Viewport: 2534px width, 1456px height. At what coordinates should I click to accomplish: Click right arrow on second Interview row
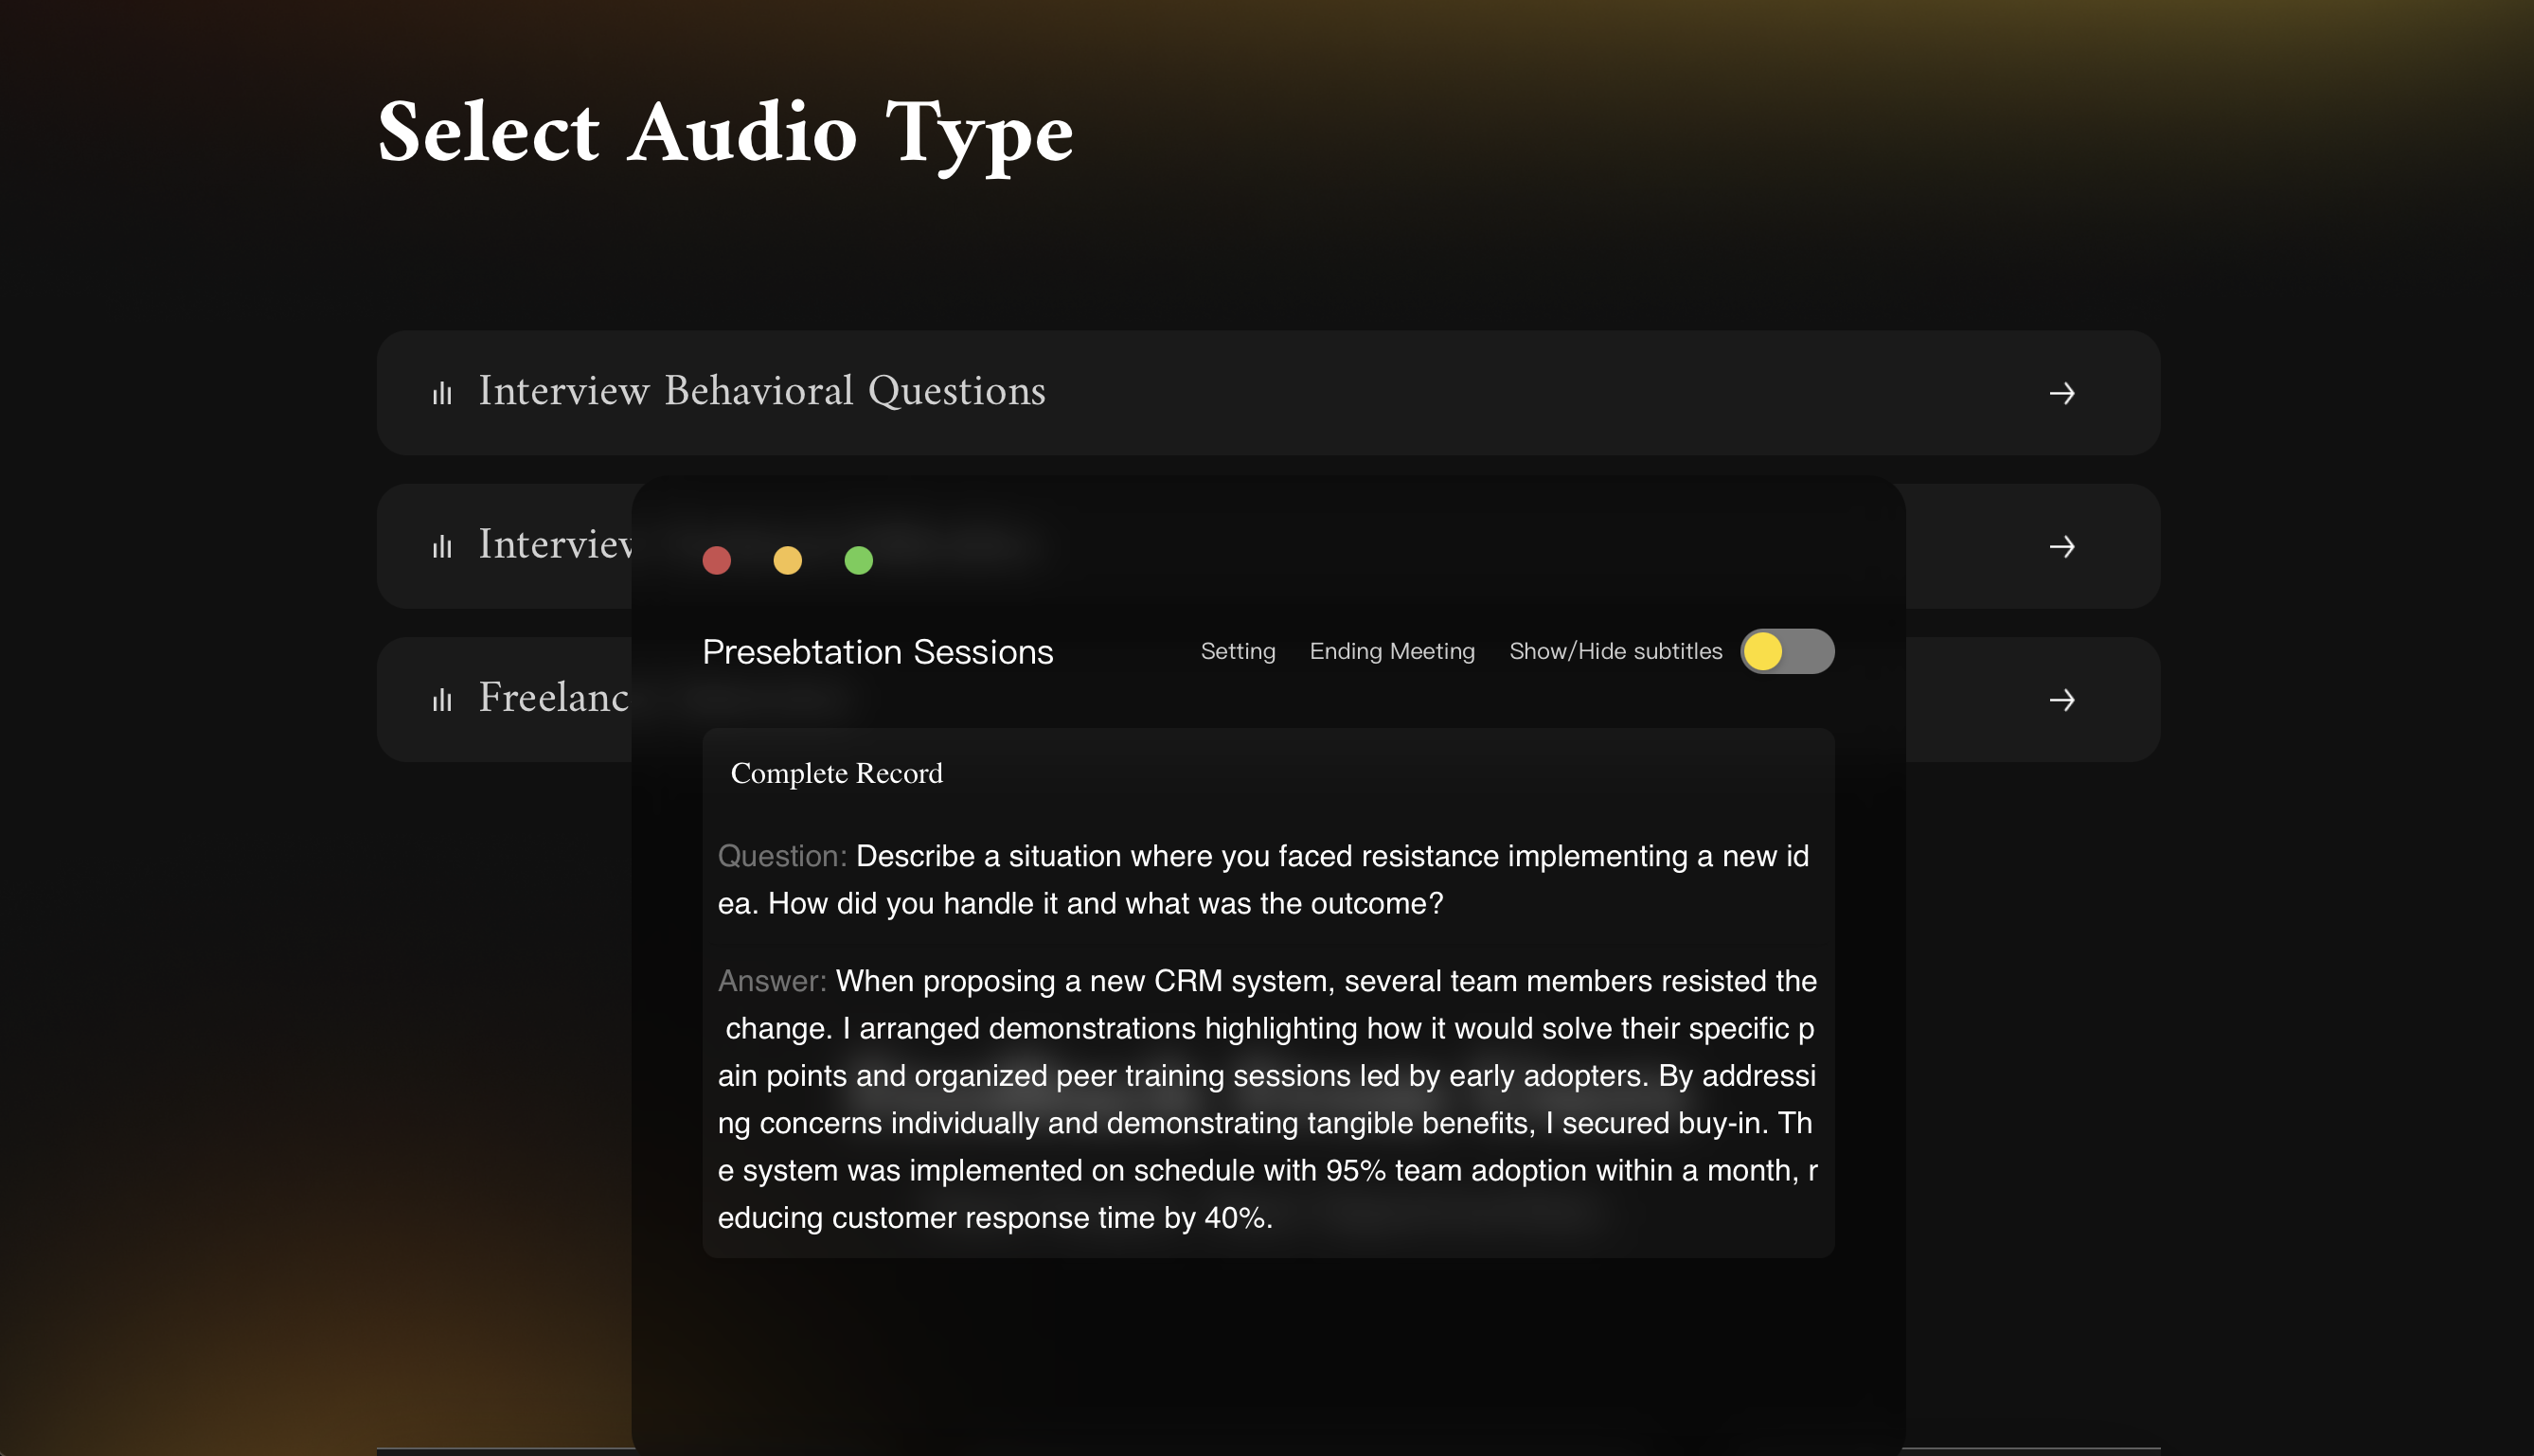(x=2061, y=546)
